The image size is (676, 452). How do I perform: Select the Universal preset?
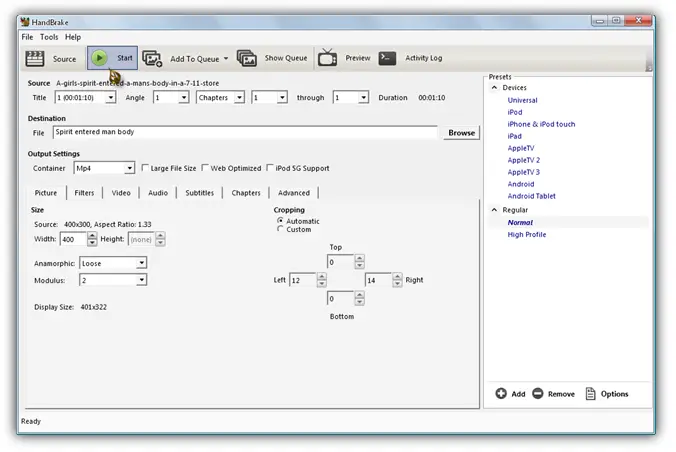click(522, 100)
